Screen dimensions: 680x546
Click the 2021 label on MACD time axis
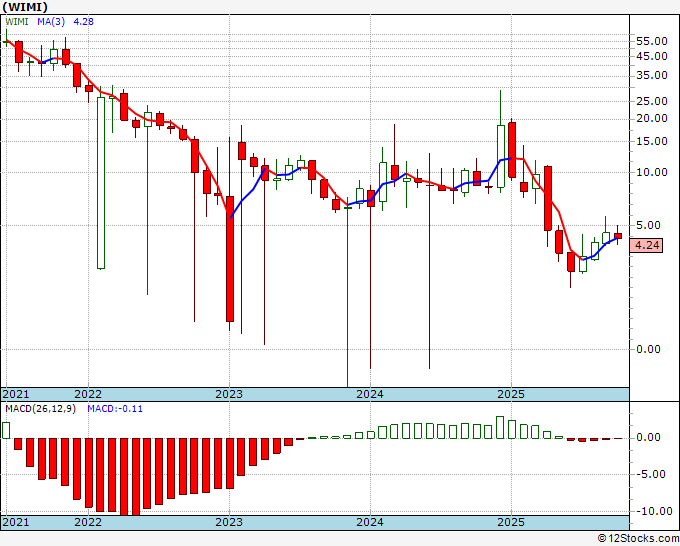click(16, 522)
